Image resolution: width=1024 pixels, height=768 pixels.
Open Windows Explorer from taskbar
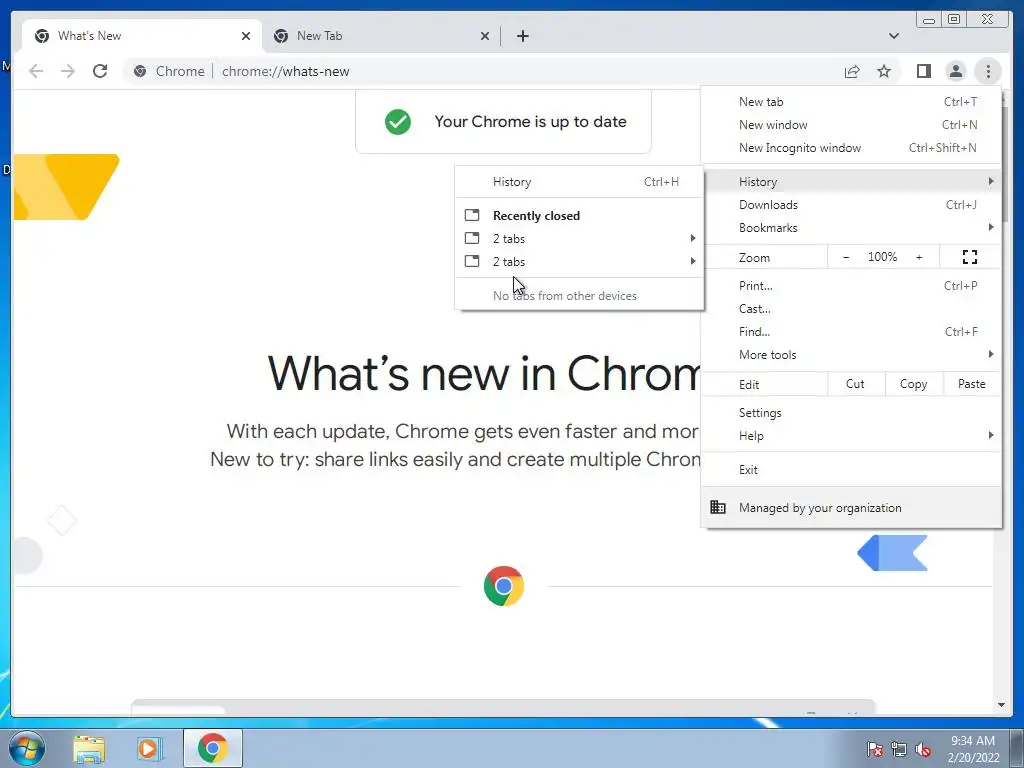coord(89,749)
